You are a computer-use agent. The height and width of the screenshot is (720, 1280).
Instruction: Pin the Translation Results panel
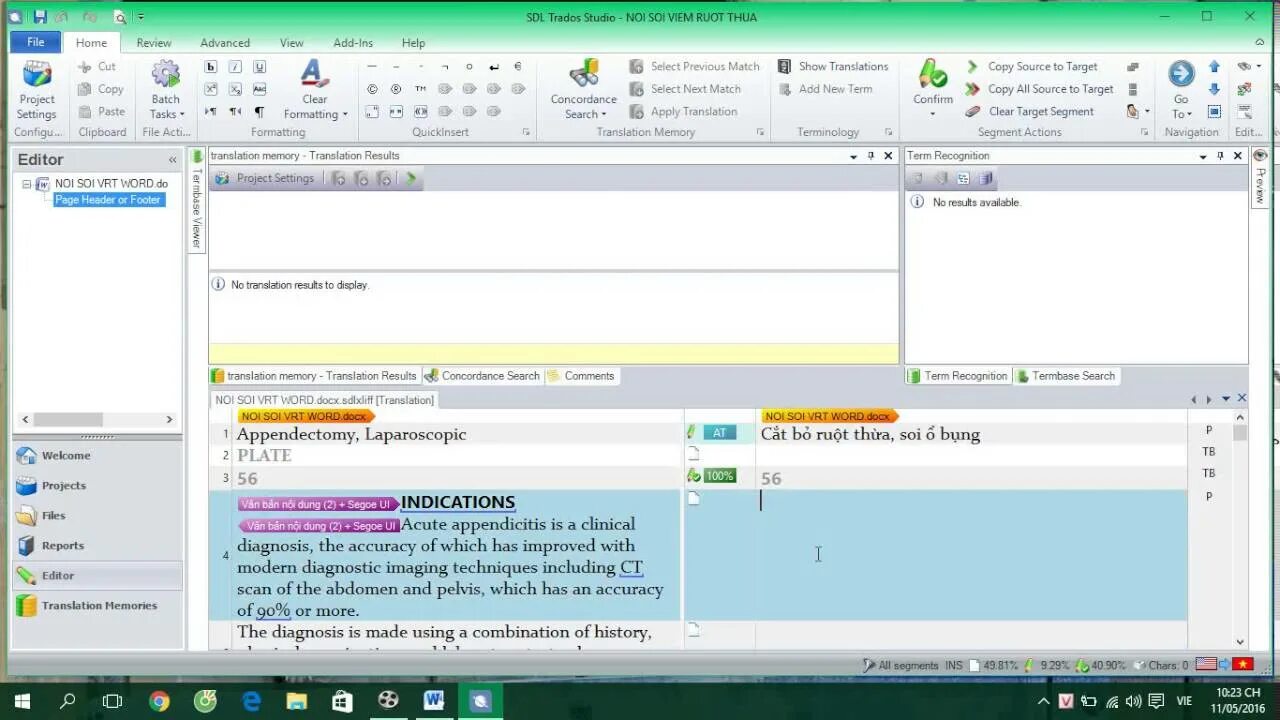(x=871, y=156)
